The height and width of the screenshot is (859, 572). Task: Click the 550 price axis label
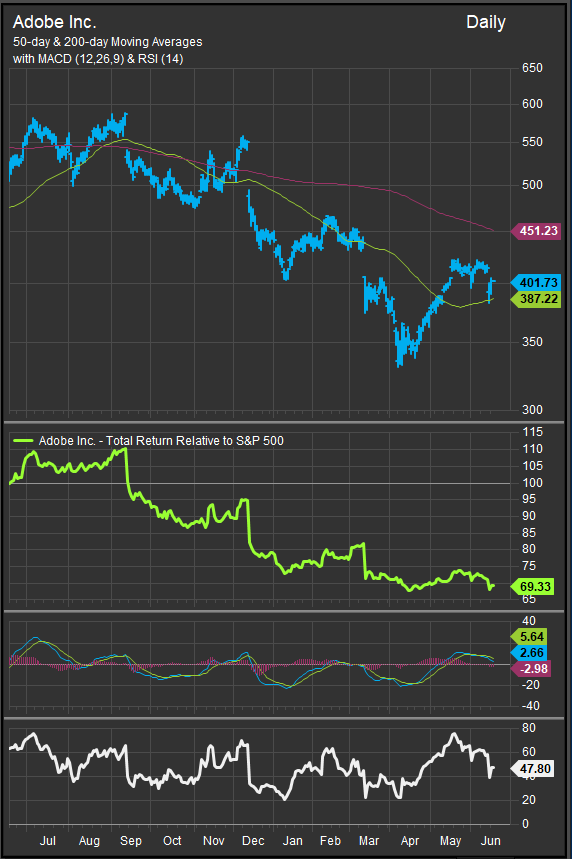coord(532,142)
